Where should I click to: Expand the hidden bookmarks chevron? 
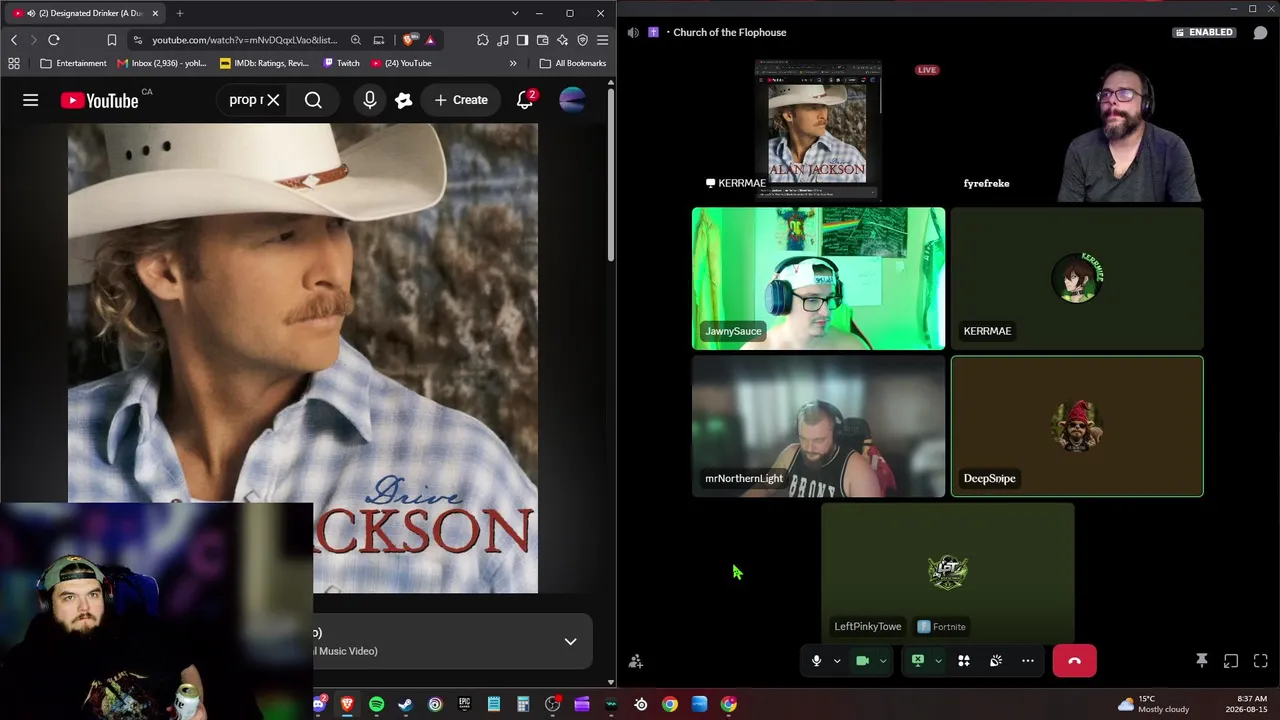point(513,63)
